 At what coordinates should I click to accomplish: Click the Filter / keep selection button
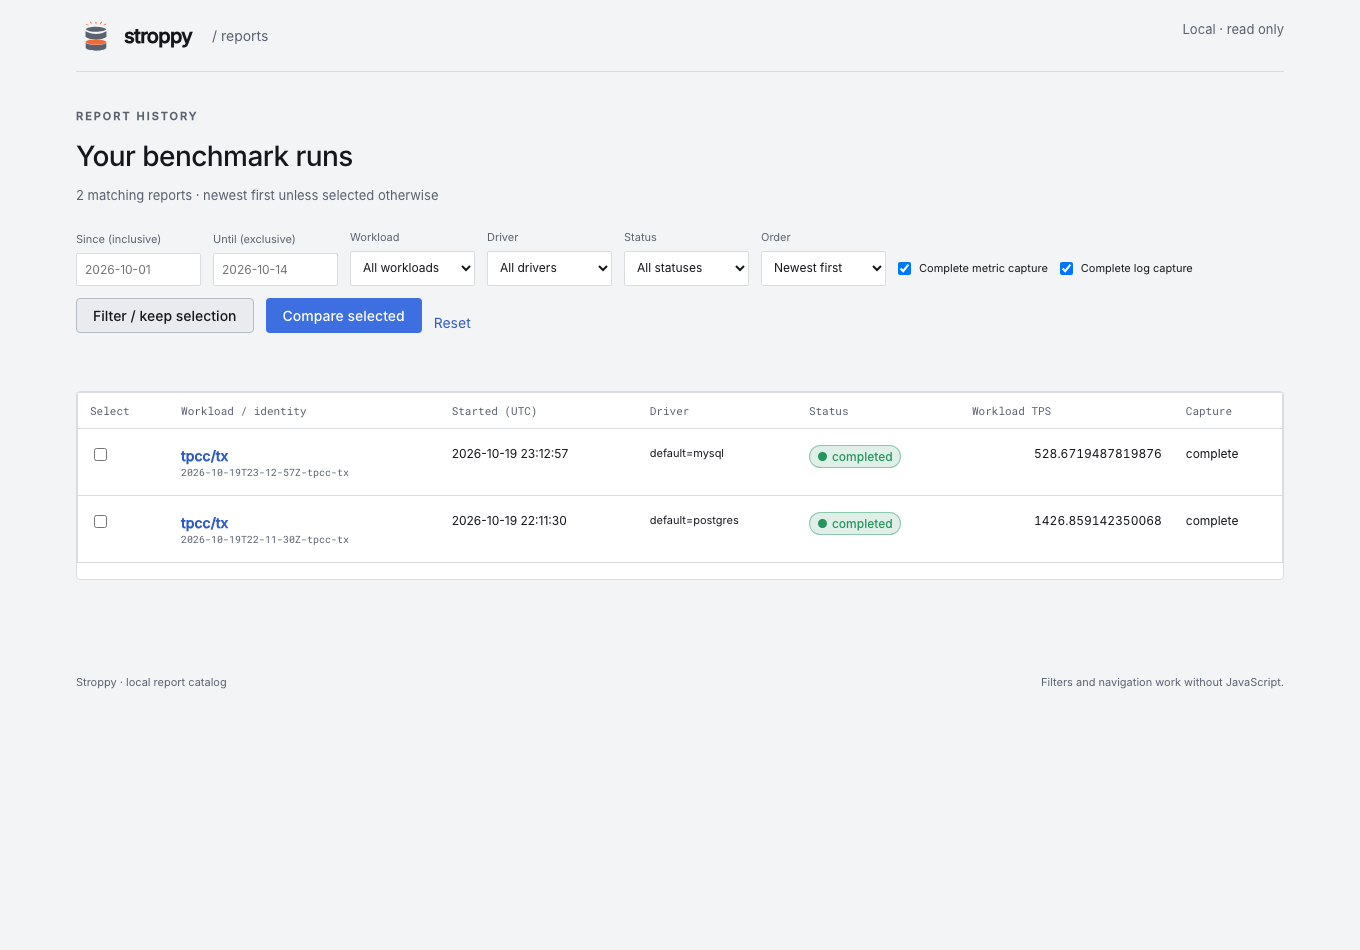click(x=165, y=316)
